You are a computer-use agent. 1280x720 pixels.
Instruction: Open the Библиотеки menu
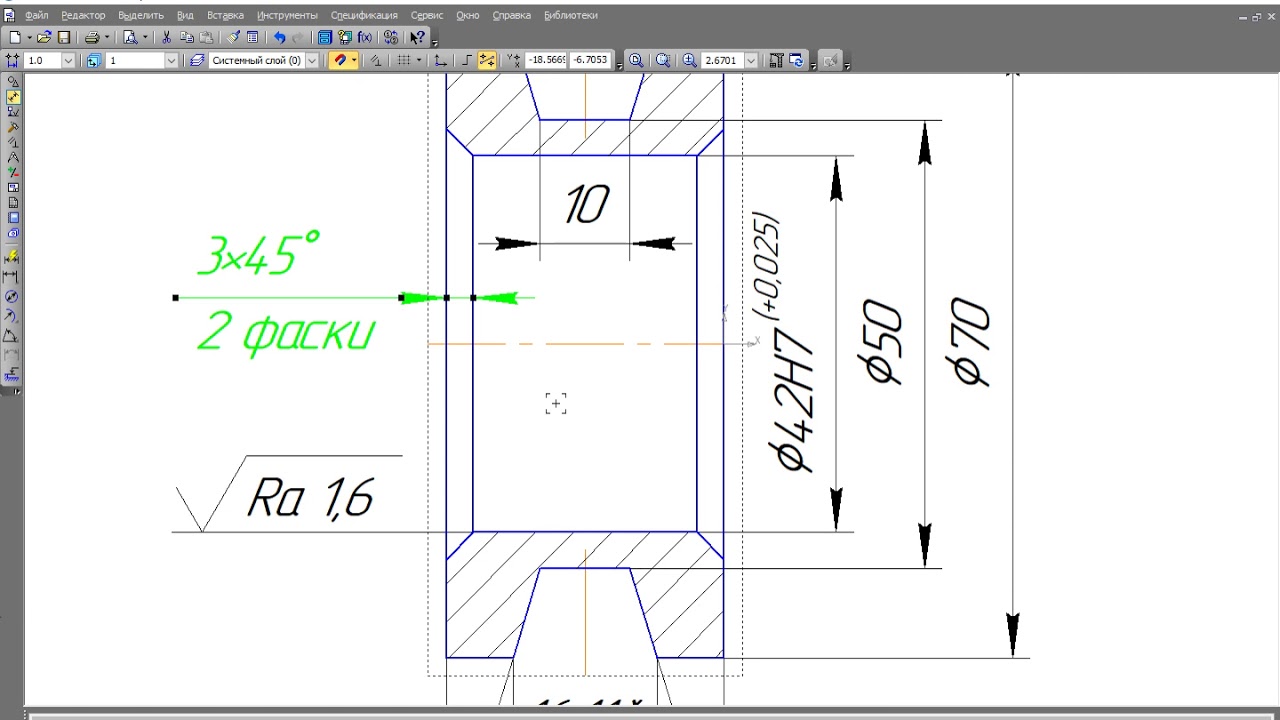(x=571, y=15)
